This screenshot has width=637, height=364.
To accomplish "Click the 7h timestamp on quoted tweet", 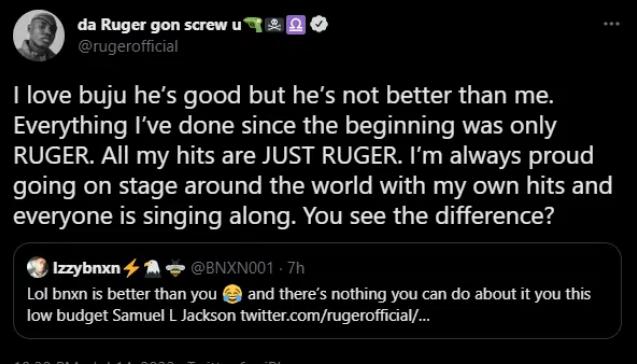I will (295, 269).
